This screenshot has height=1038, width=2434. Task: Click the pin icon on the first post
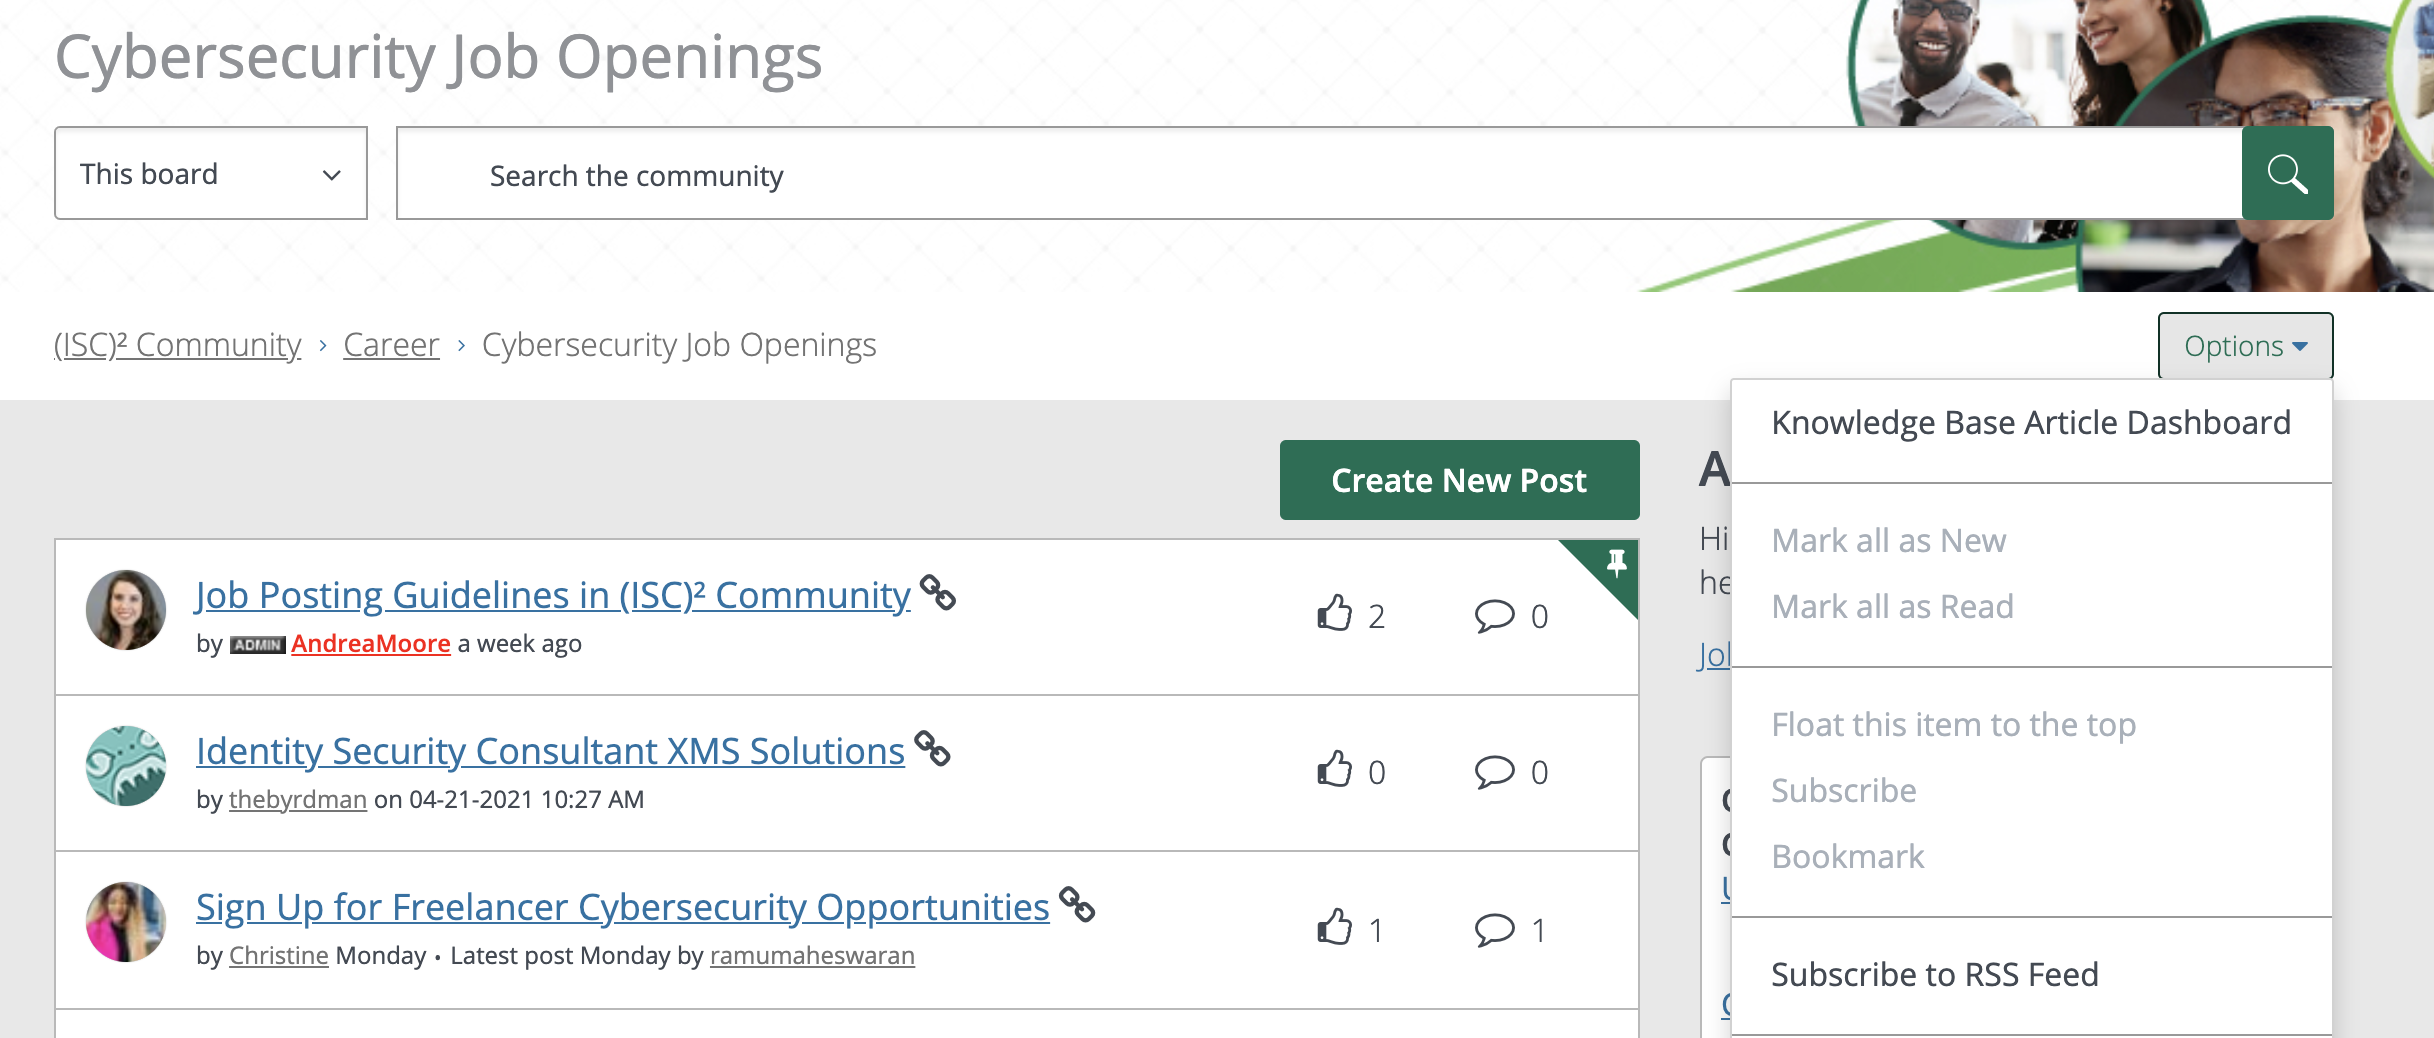(x=1616, y=563)
